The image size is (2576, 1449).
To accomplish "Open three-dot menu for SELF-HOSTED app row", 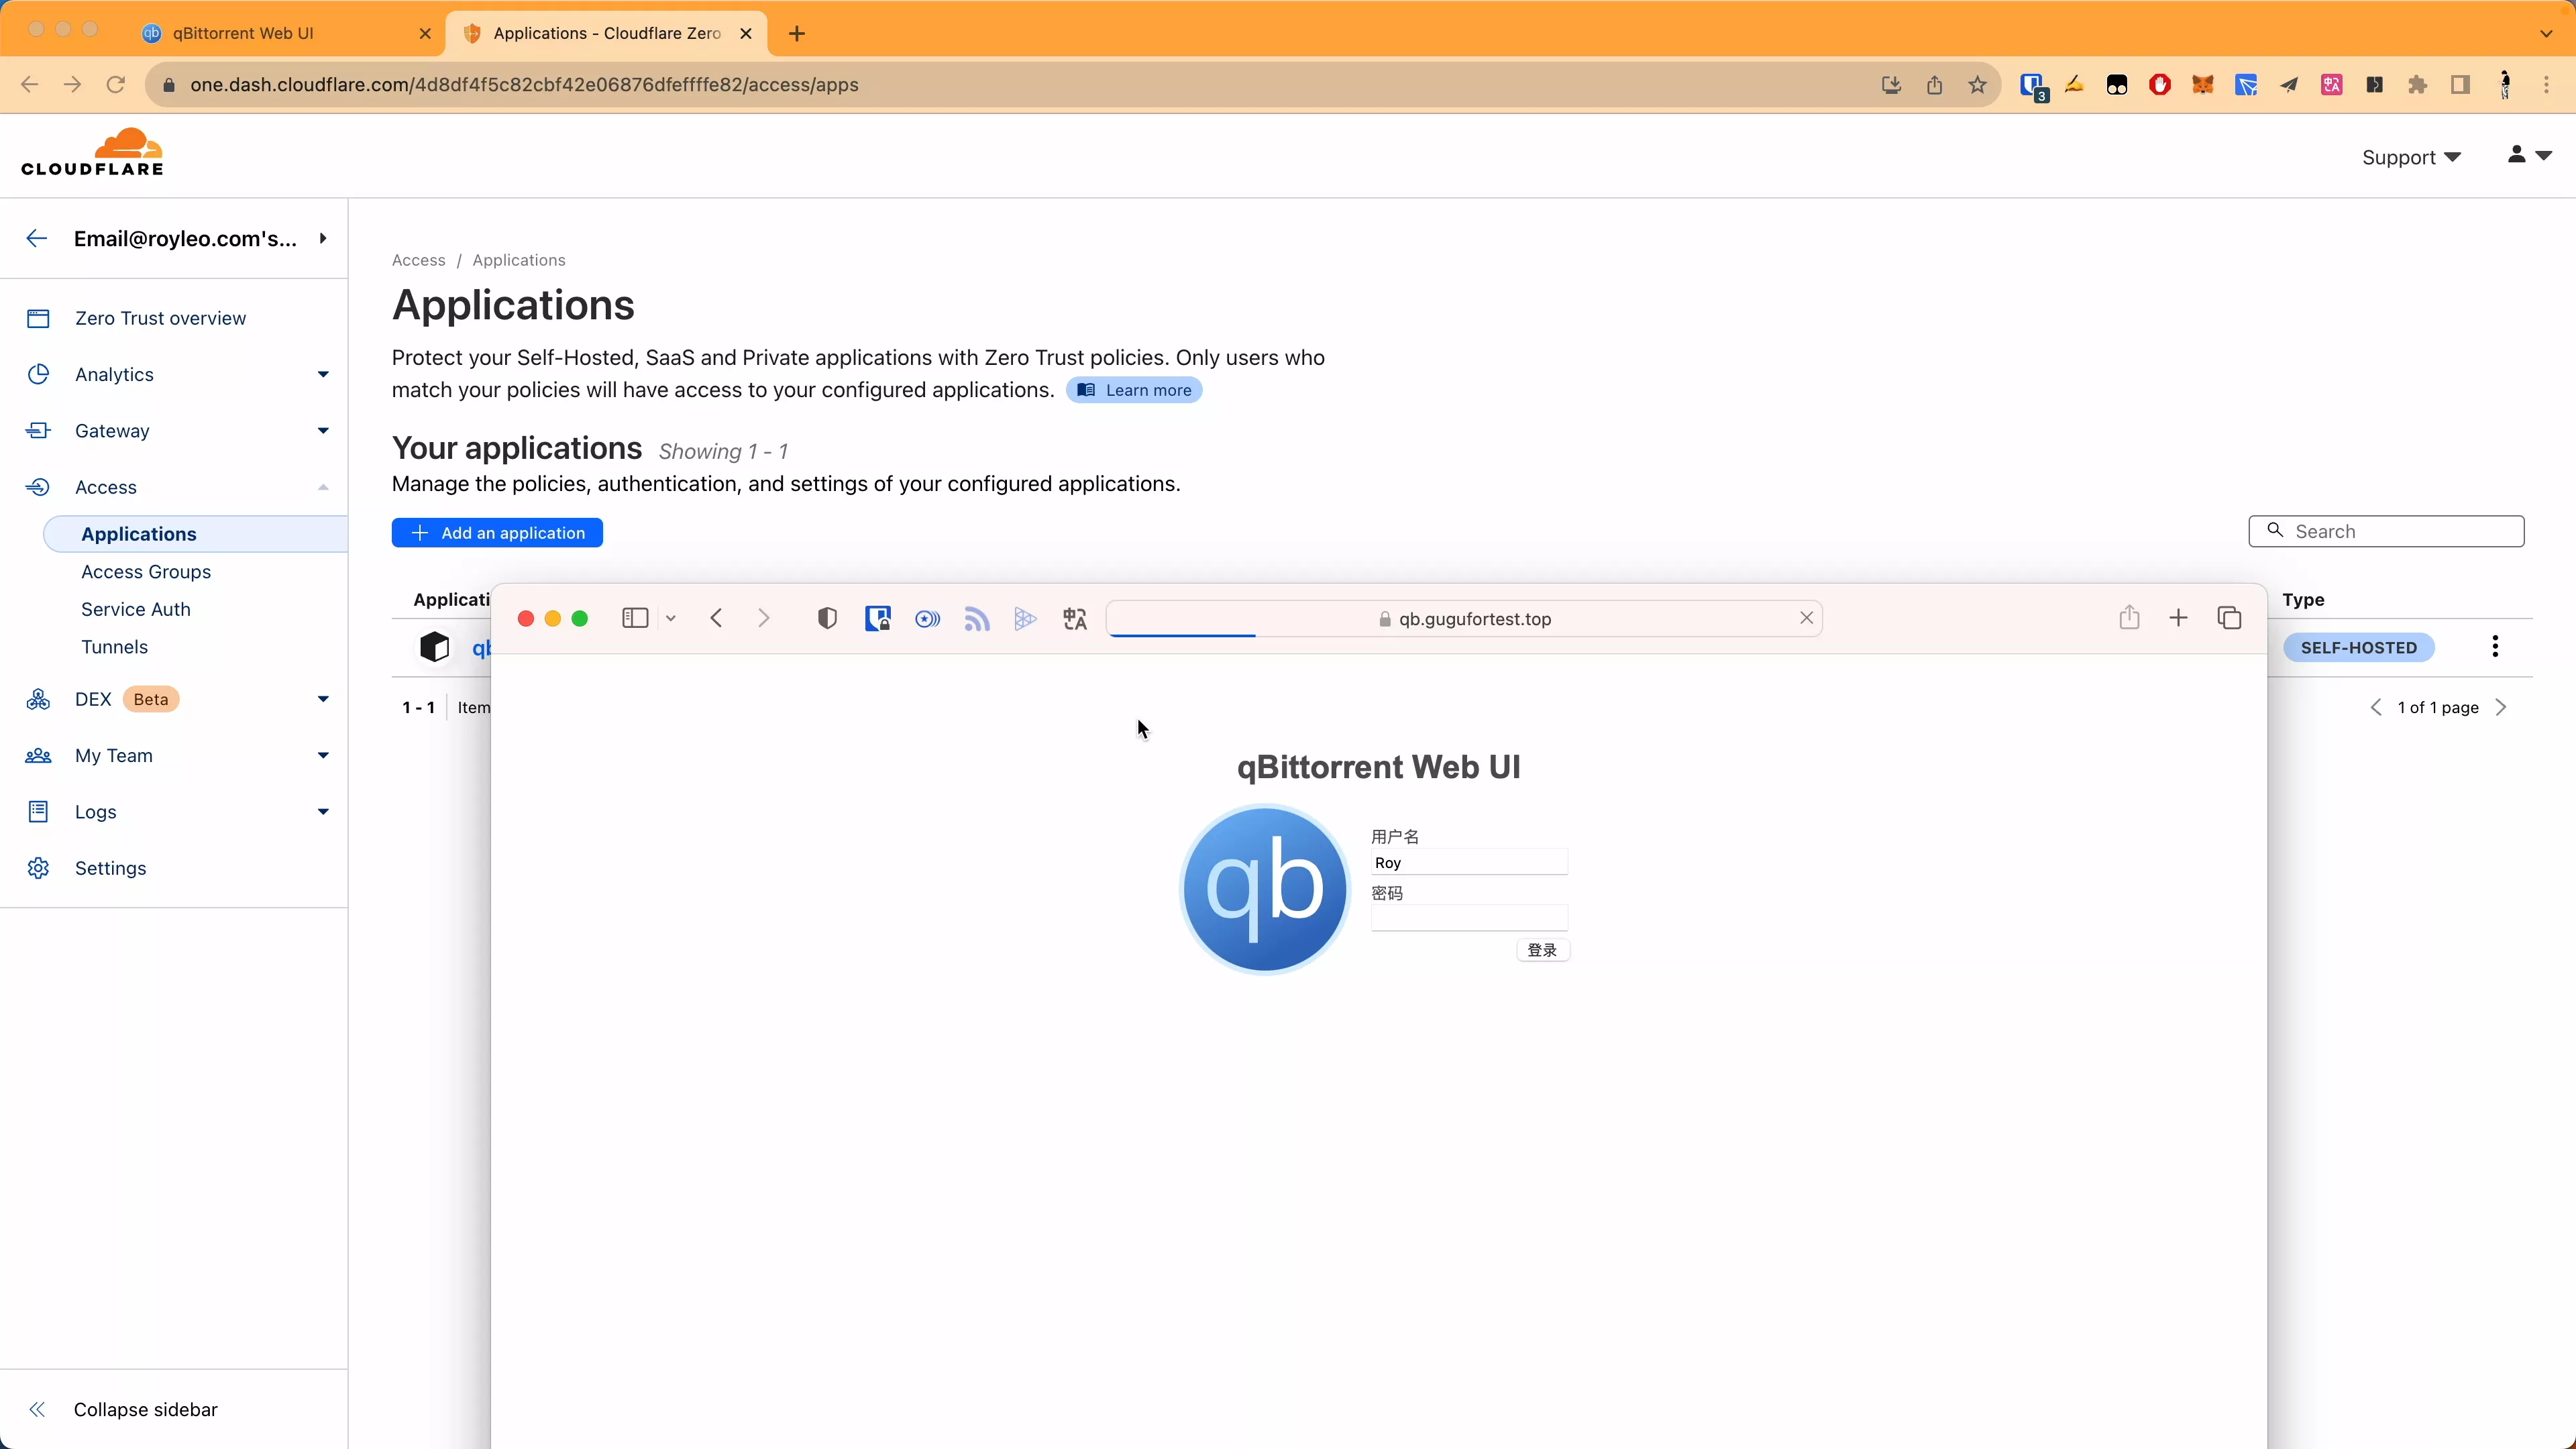I will [2495, 647].
